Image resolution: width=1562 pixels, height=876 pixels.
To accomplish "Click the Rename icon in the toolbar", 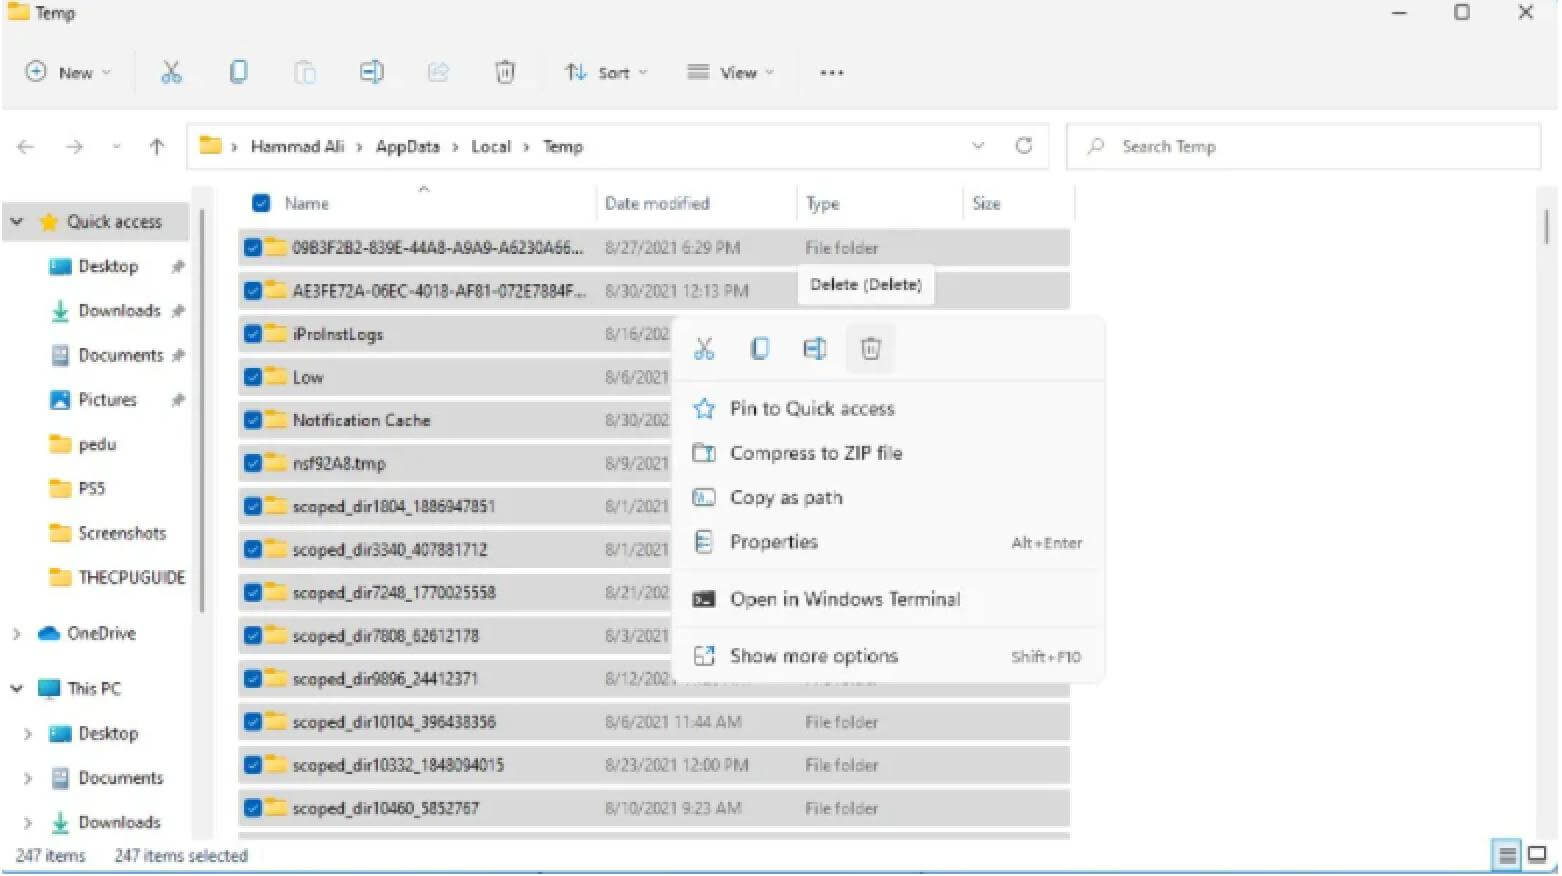I will point(371,72).
